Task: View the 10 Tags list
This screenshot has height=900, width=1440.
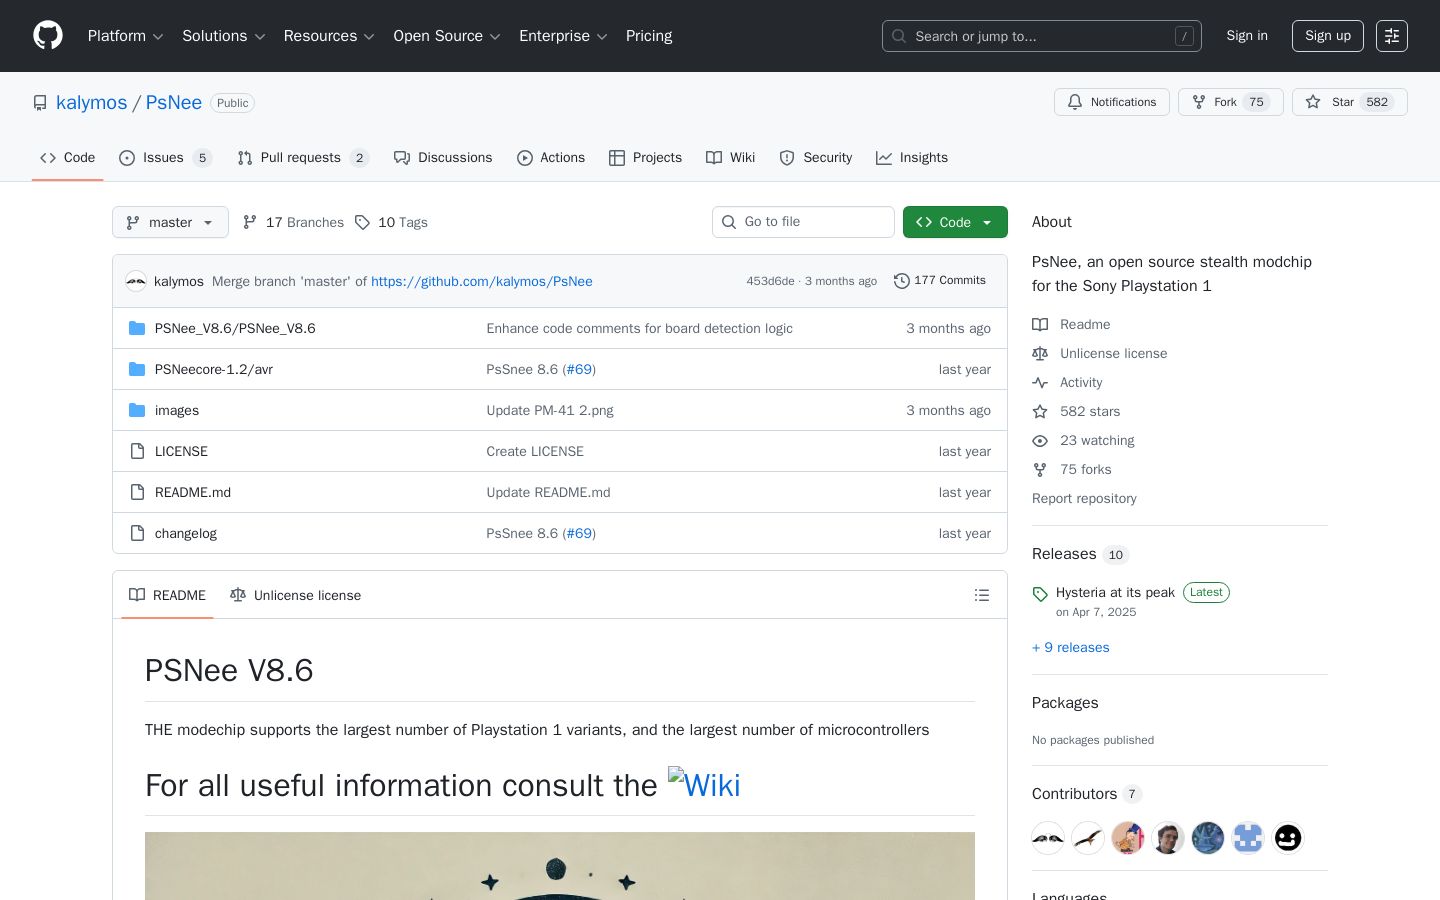Action: click(x=391, y=222)
